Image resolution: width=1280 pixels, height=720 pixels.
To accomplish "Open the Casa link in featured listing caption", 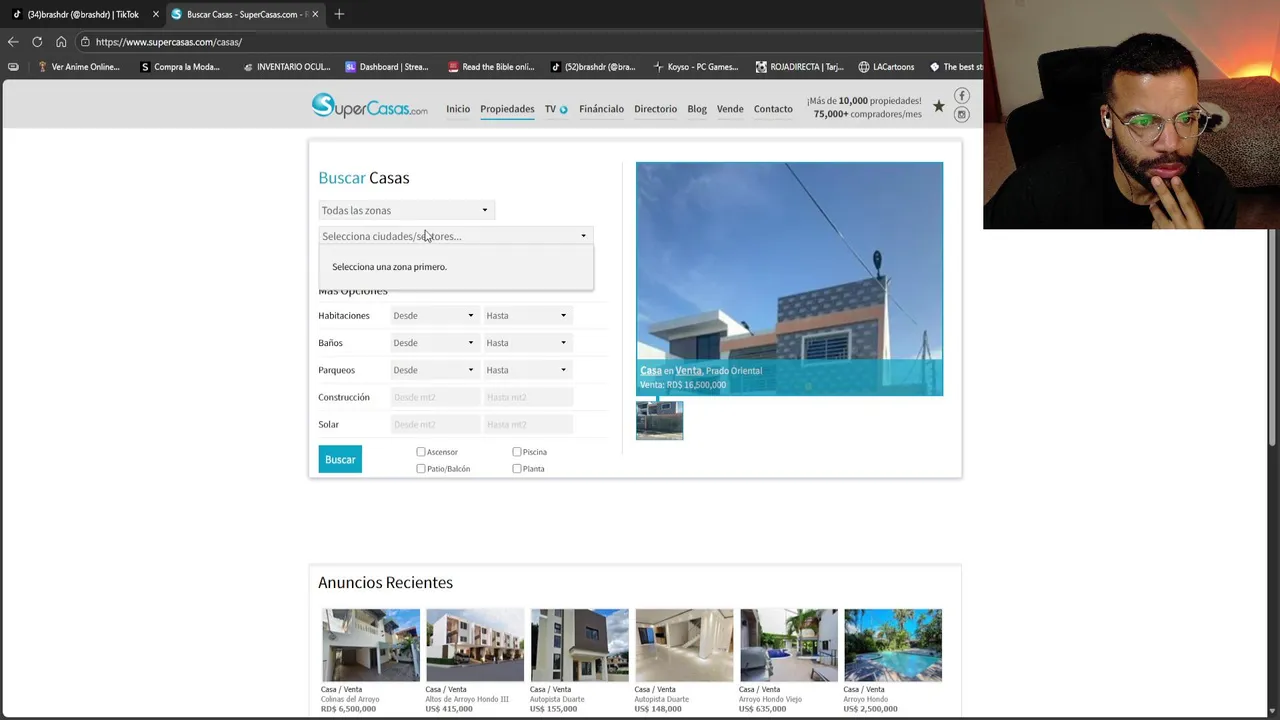I will [x=651, y=371].
